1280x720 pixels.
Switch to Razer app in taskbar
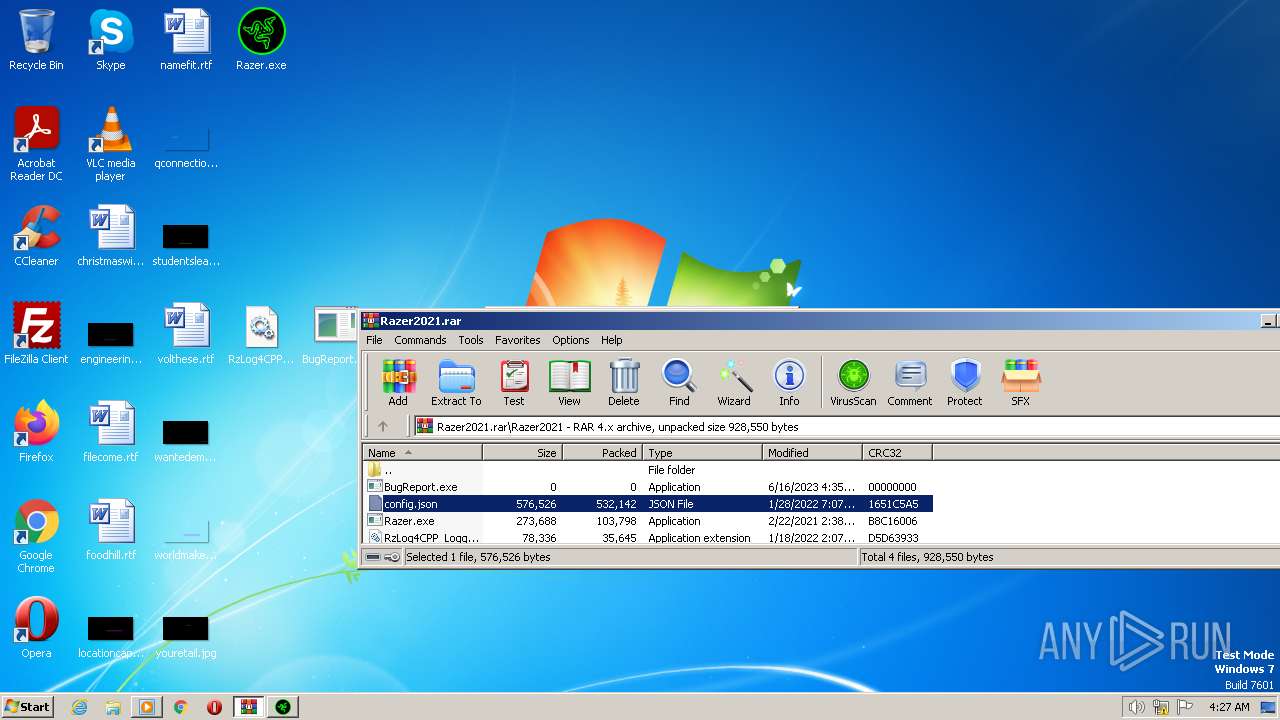(x=282, y=707)
